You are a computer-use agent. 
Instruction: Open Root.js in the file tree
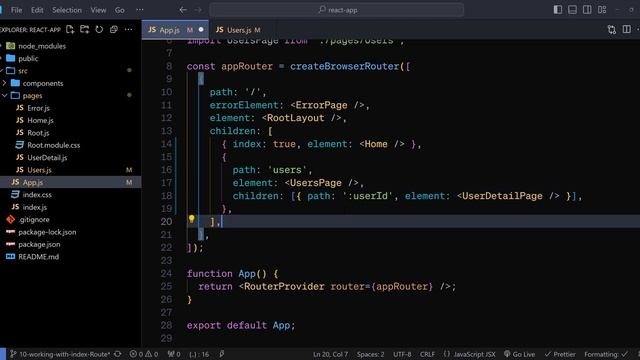click(38, 133)
